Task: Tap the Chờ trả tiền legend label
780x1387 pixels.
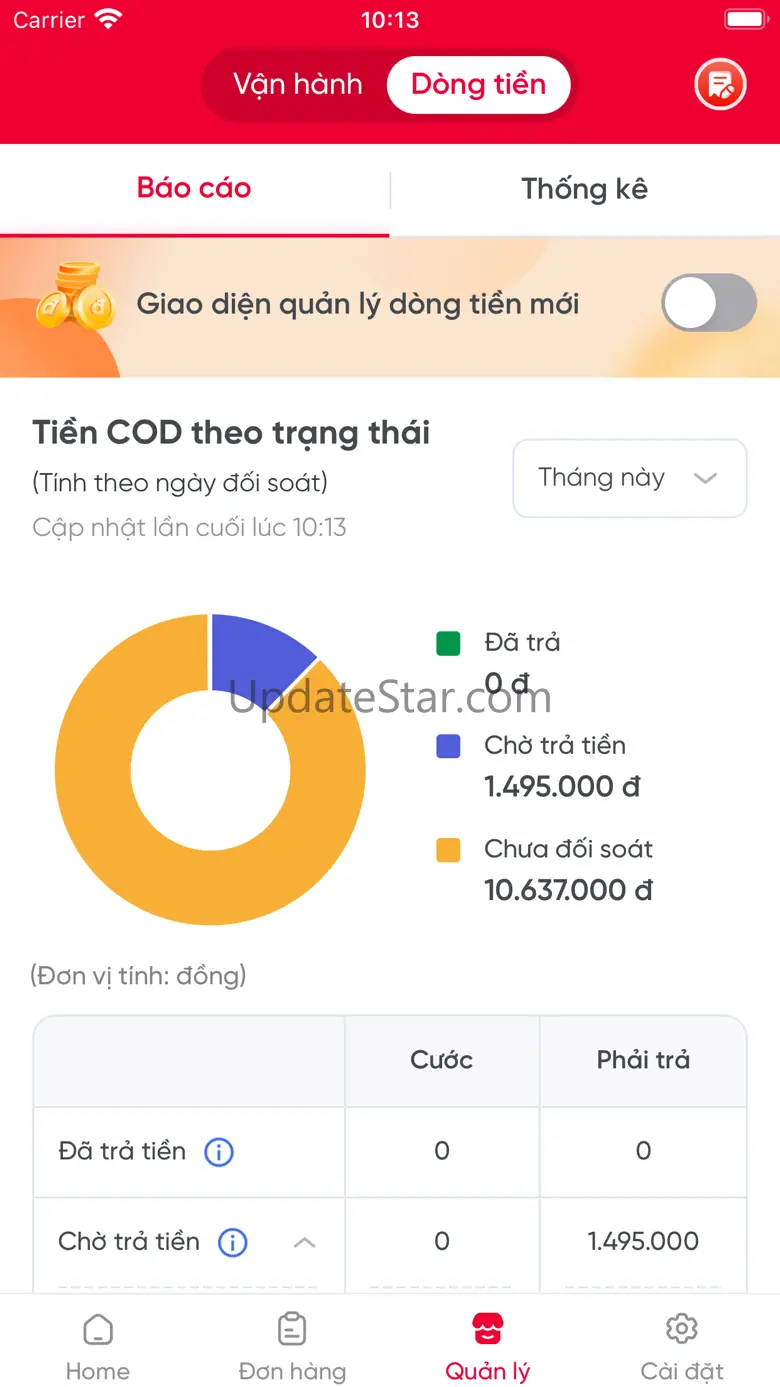Action: click(x=555, y=746)
